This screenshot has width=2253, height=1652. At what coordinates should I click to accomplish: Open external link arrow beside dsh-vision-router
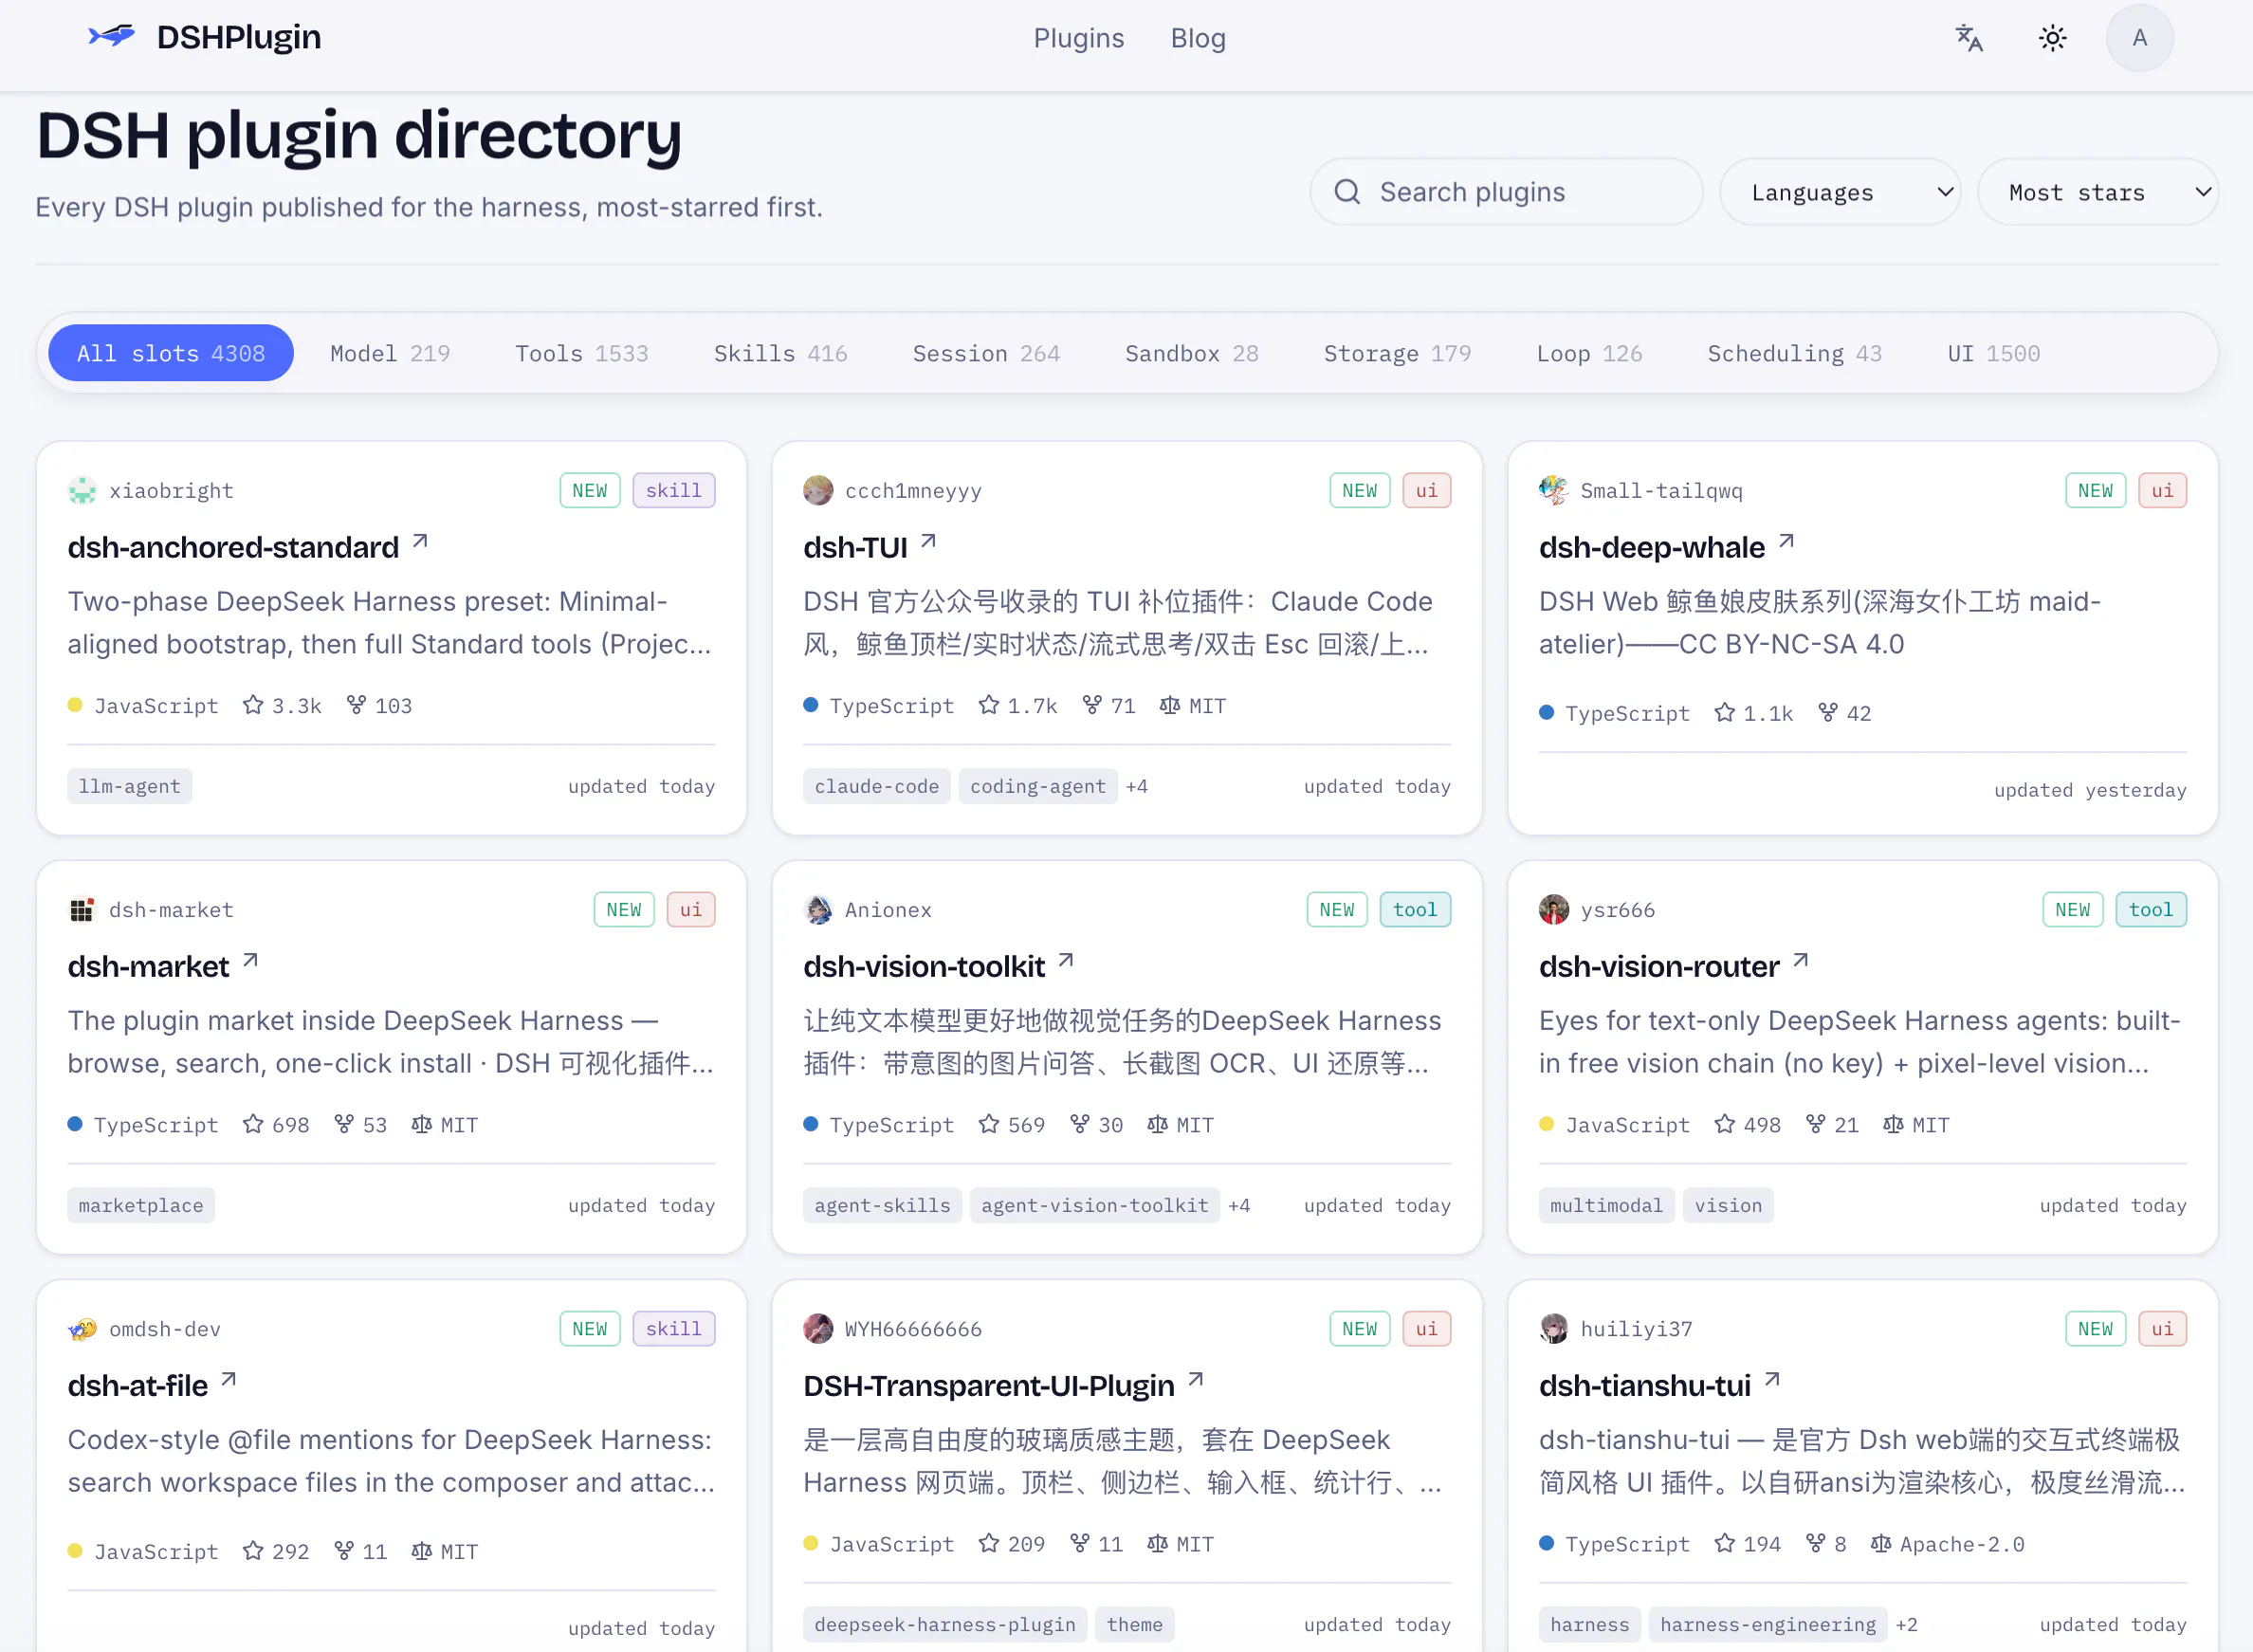pos(1800,961)
